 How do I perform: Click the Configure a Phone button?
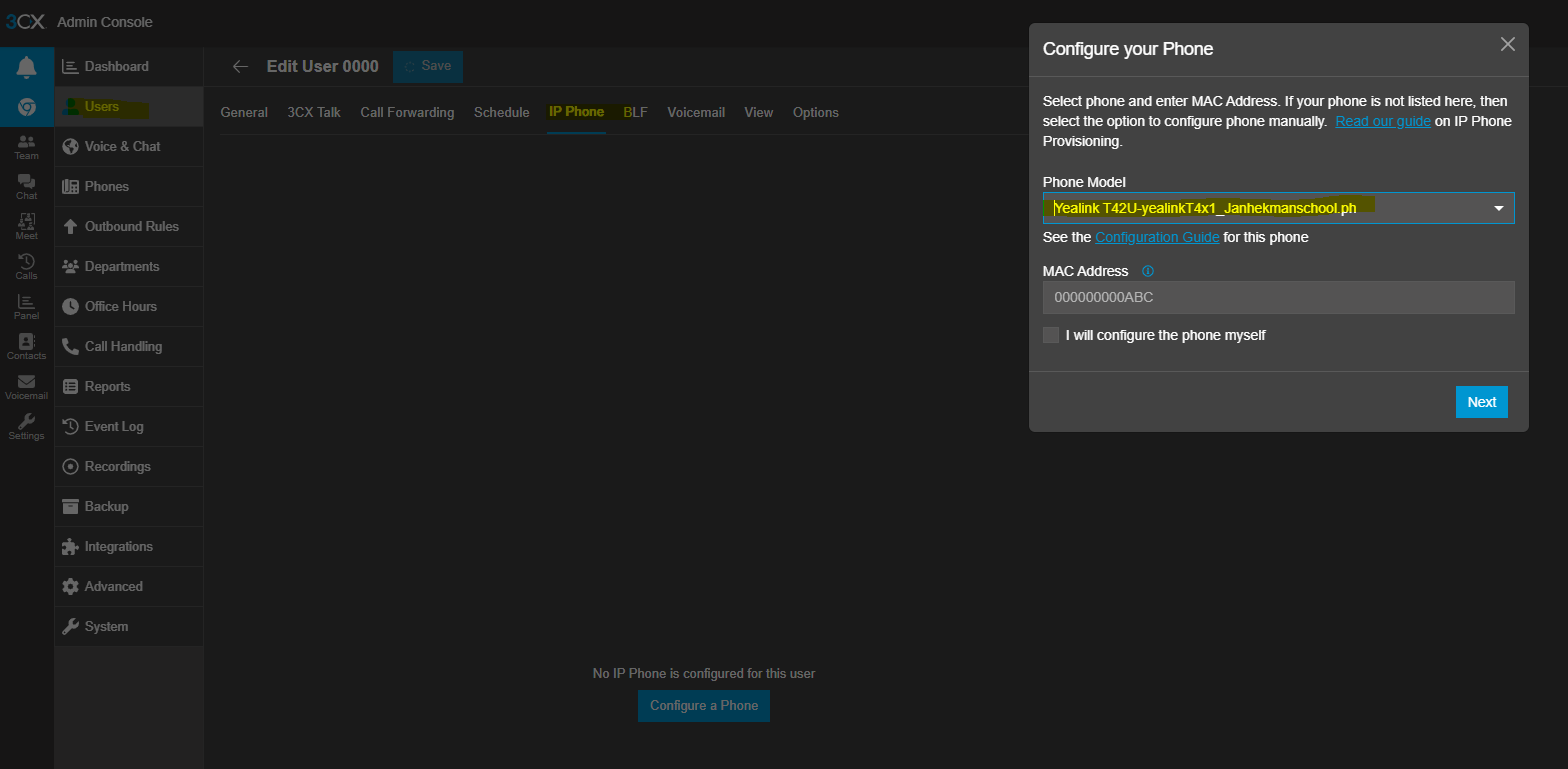(x=704, y=706)
